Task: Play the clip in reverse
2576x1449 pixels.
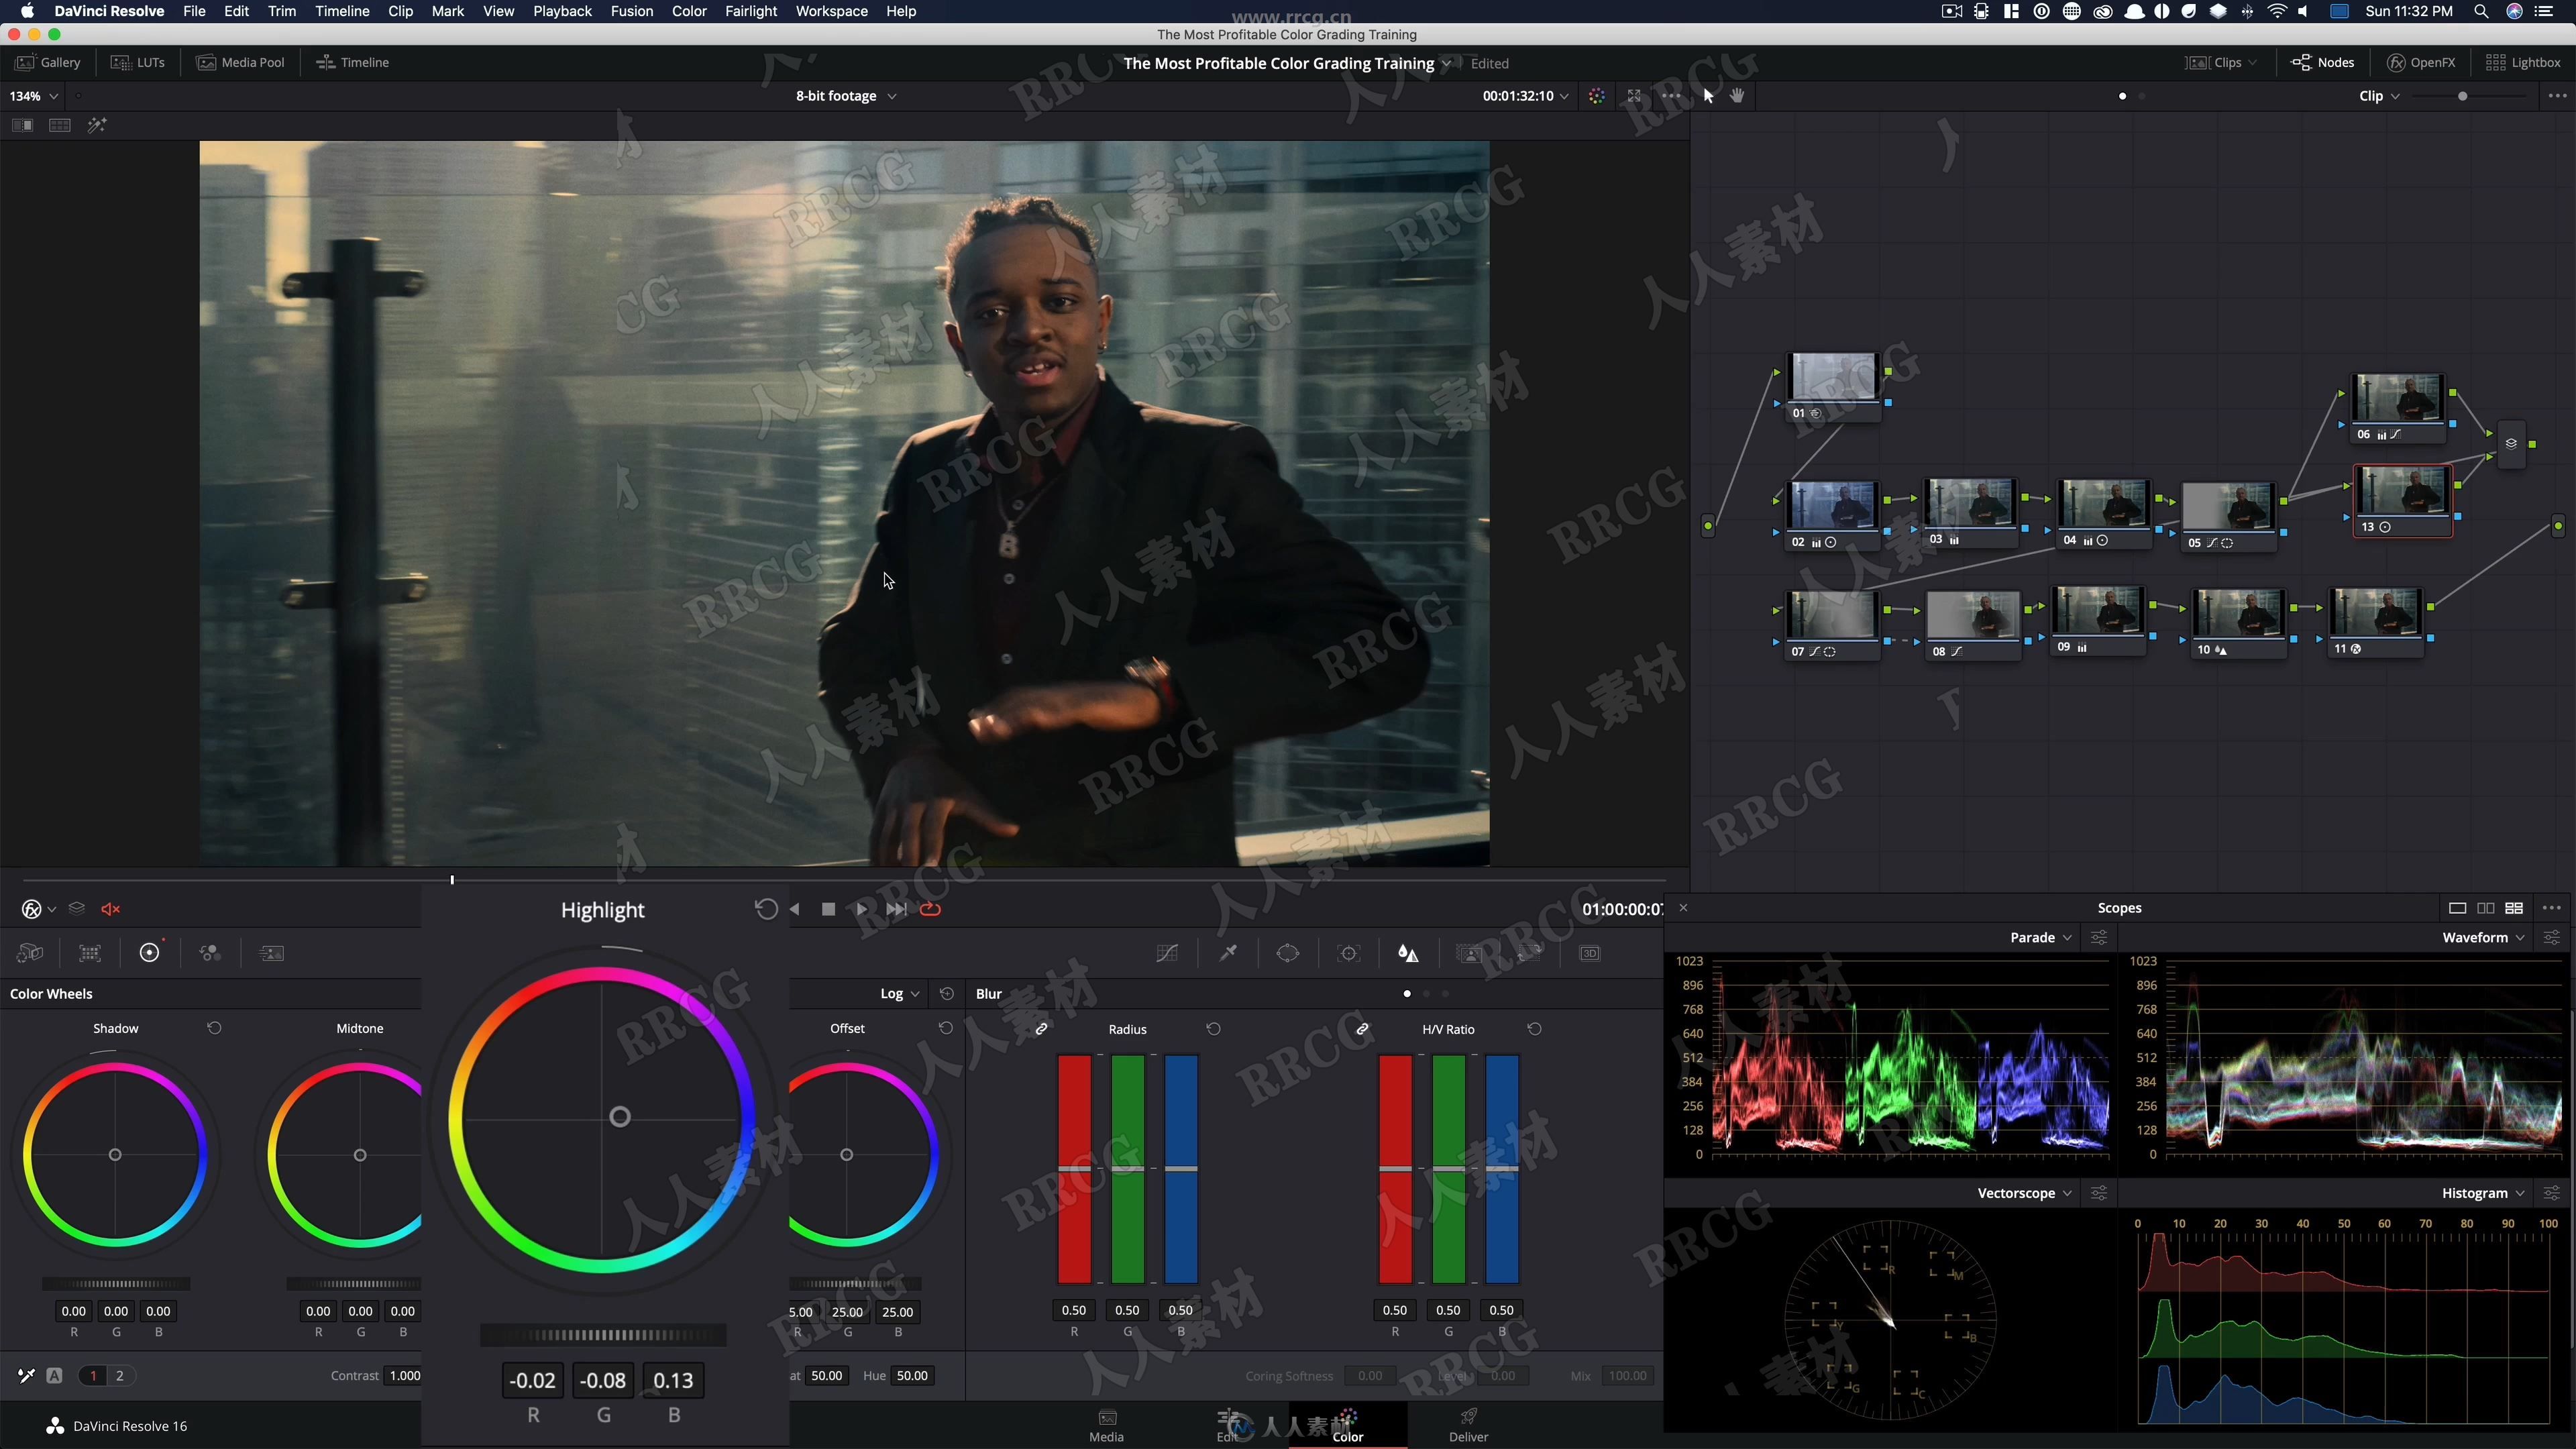Action: tap(795, 909)
